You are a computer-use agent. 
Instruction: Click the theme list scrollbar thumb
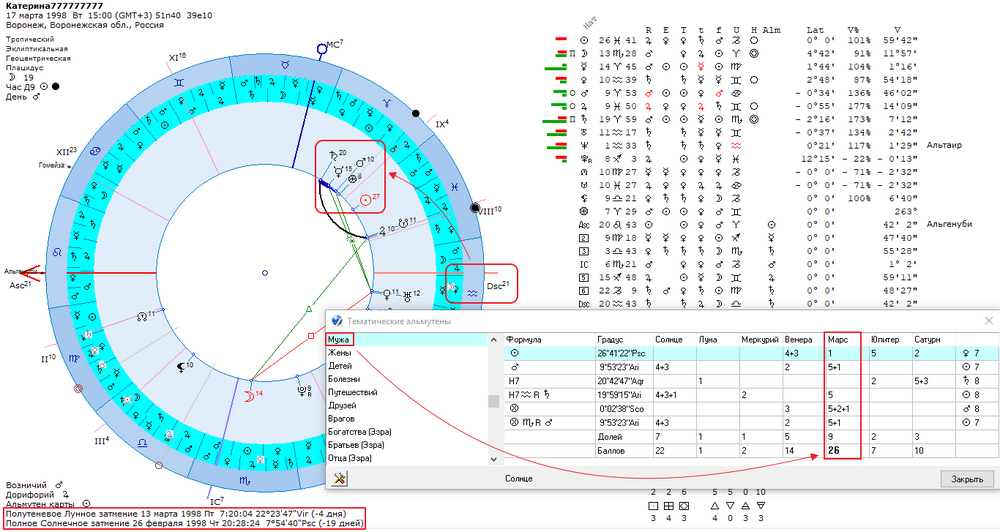coord(493,401)
